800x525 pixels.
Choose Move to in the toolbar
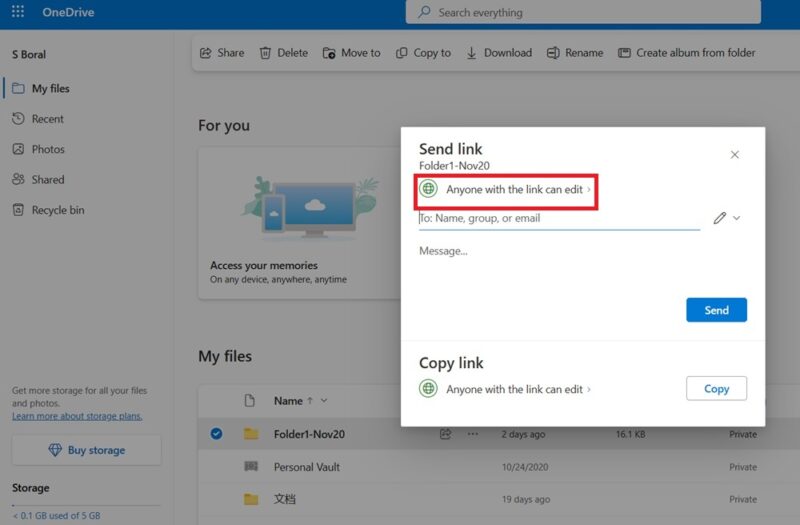(352, 53)
